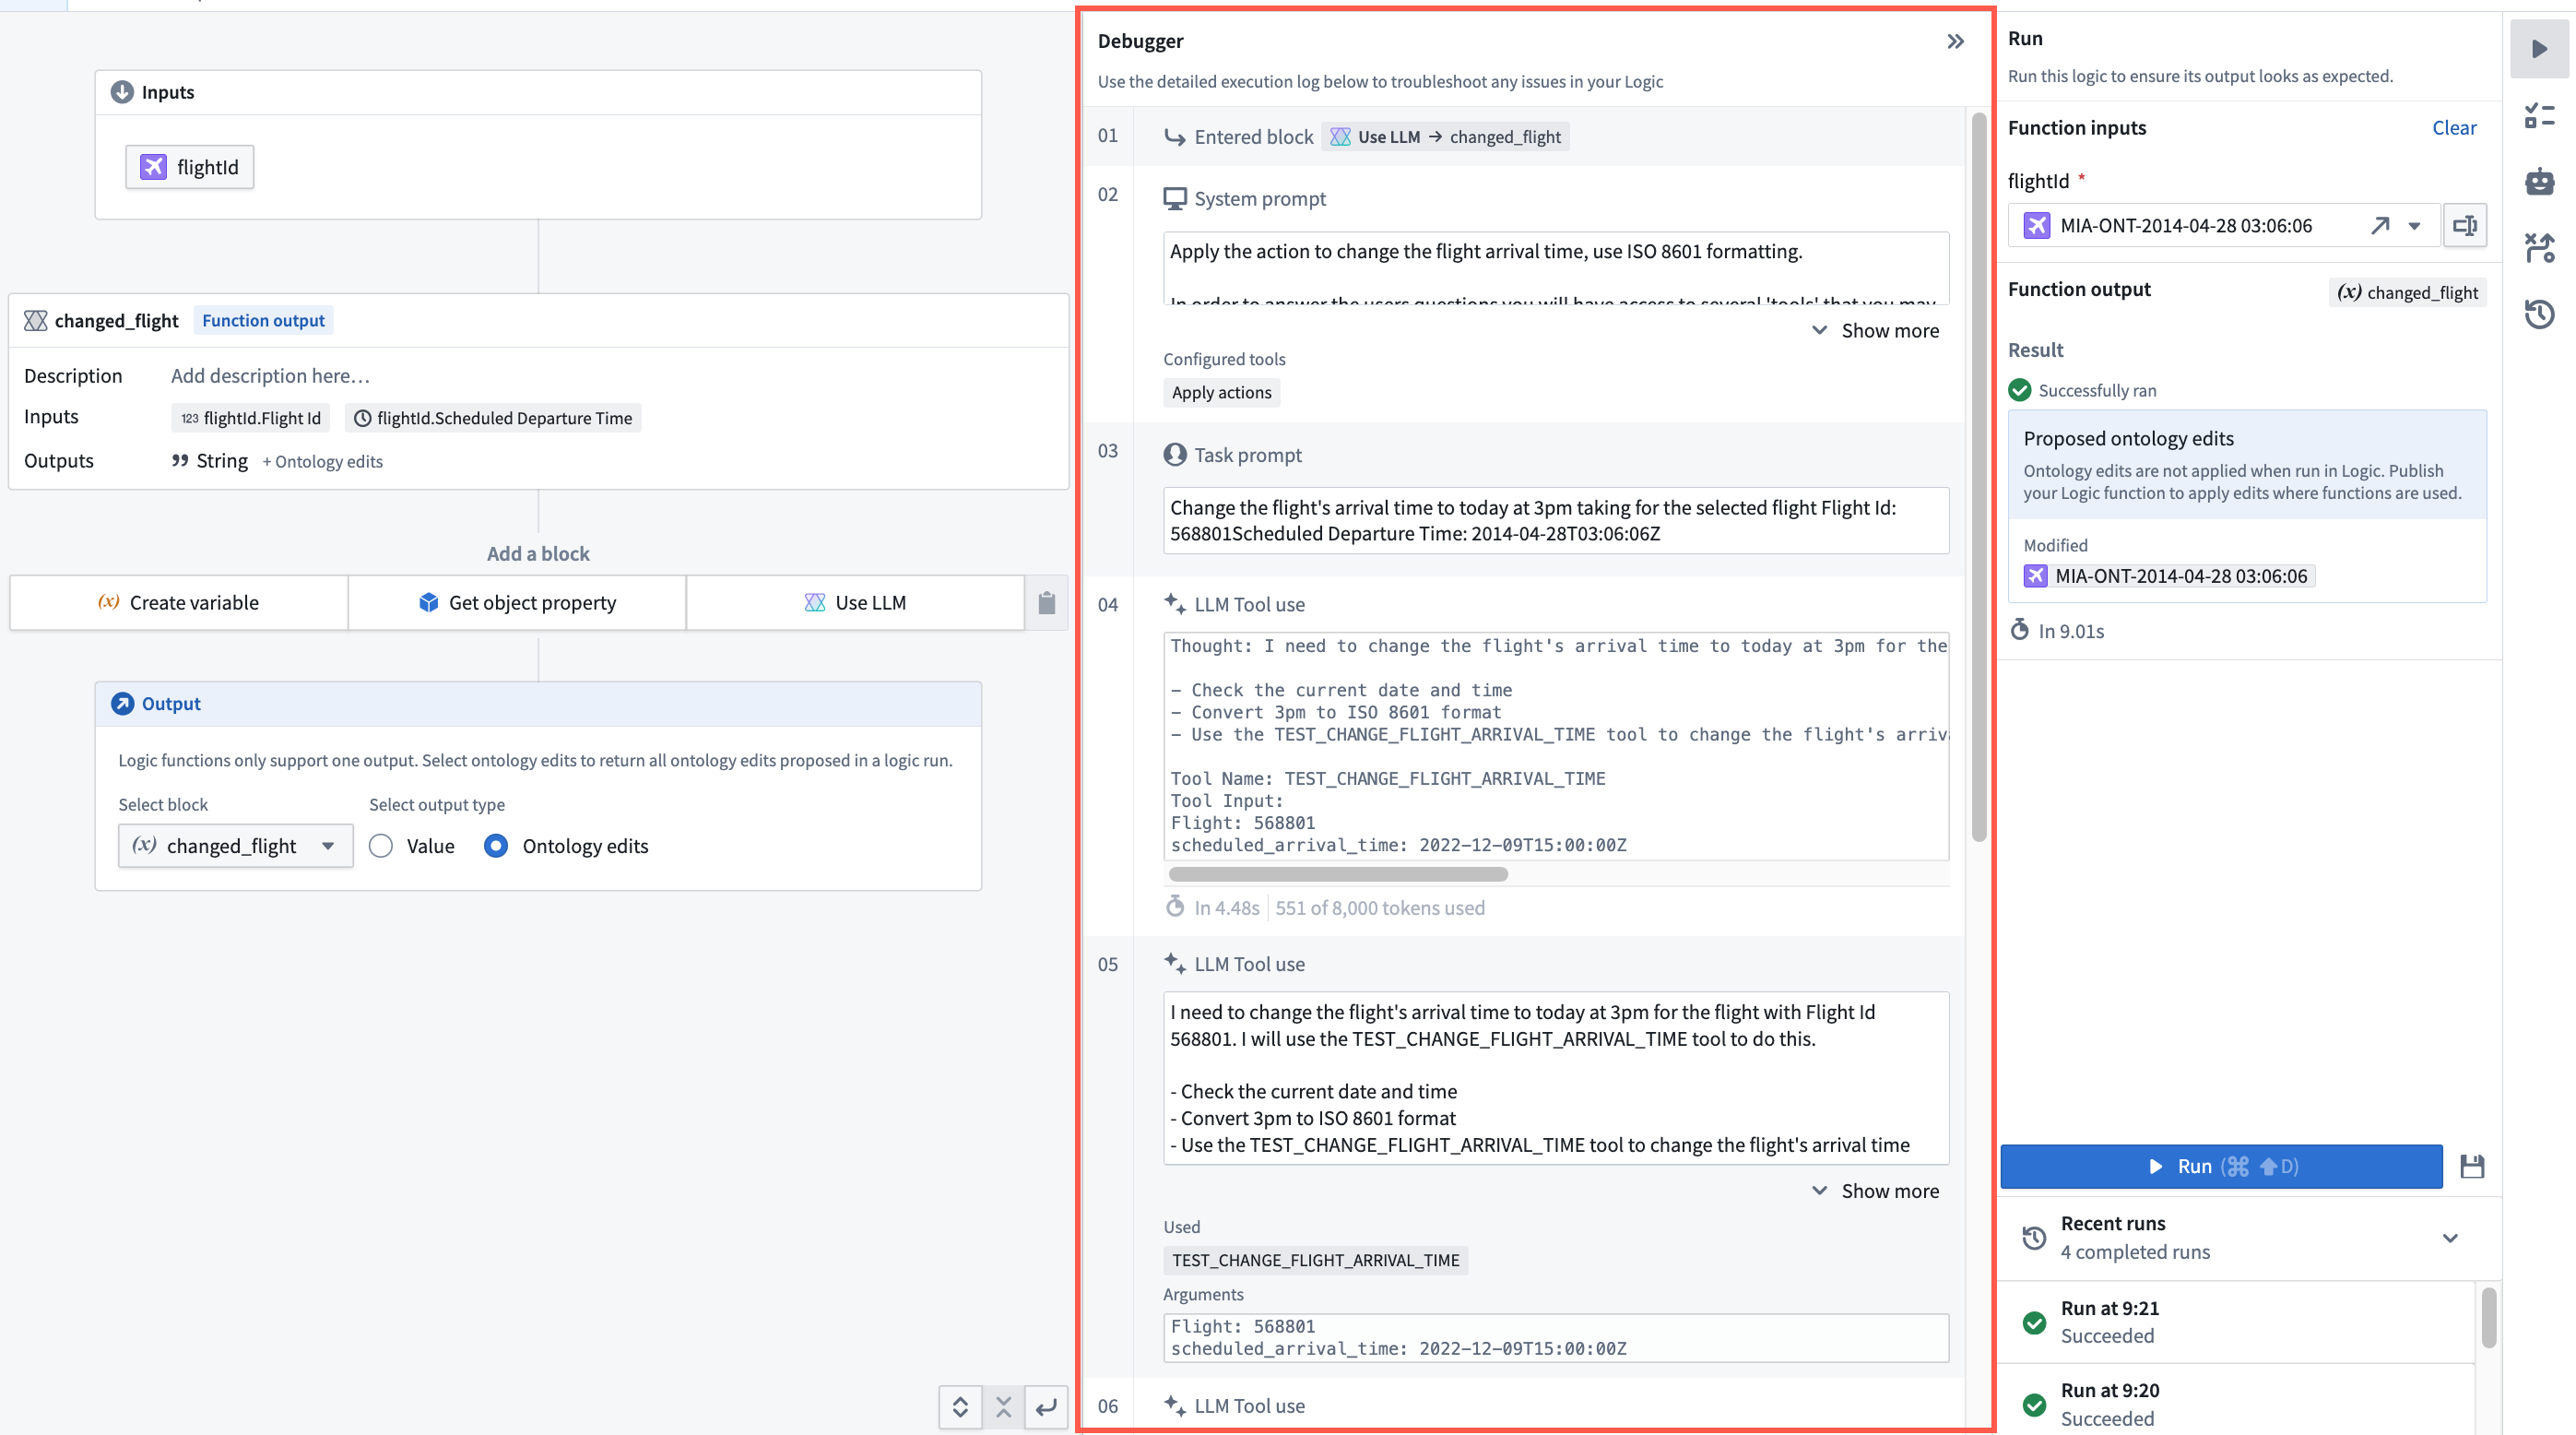
Task: Click the step 05 Arguments box
Action: click(x=1555, y=1337)
